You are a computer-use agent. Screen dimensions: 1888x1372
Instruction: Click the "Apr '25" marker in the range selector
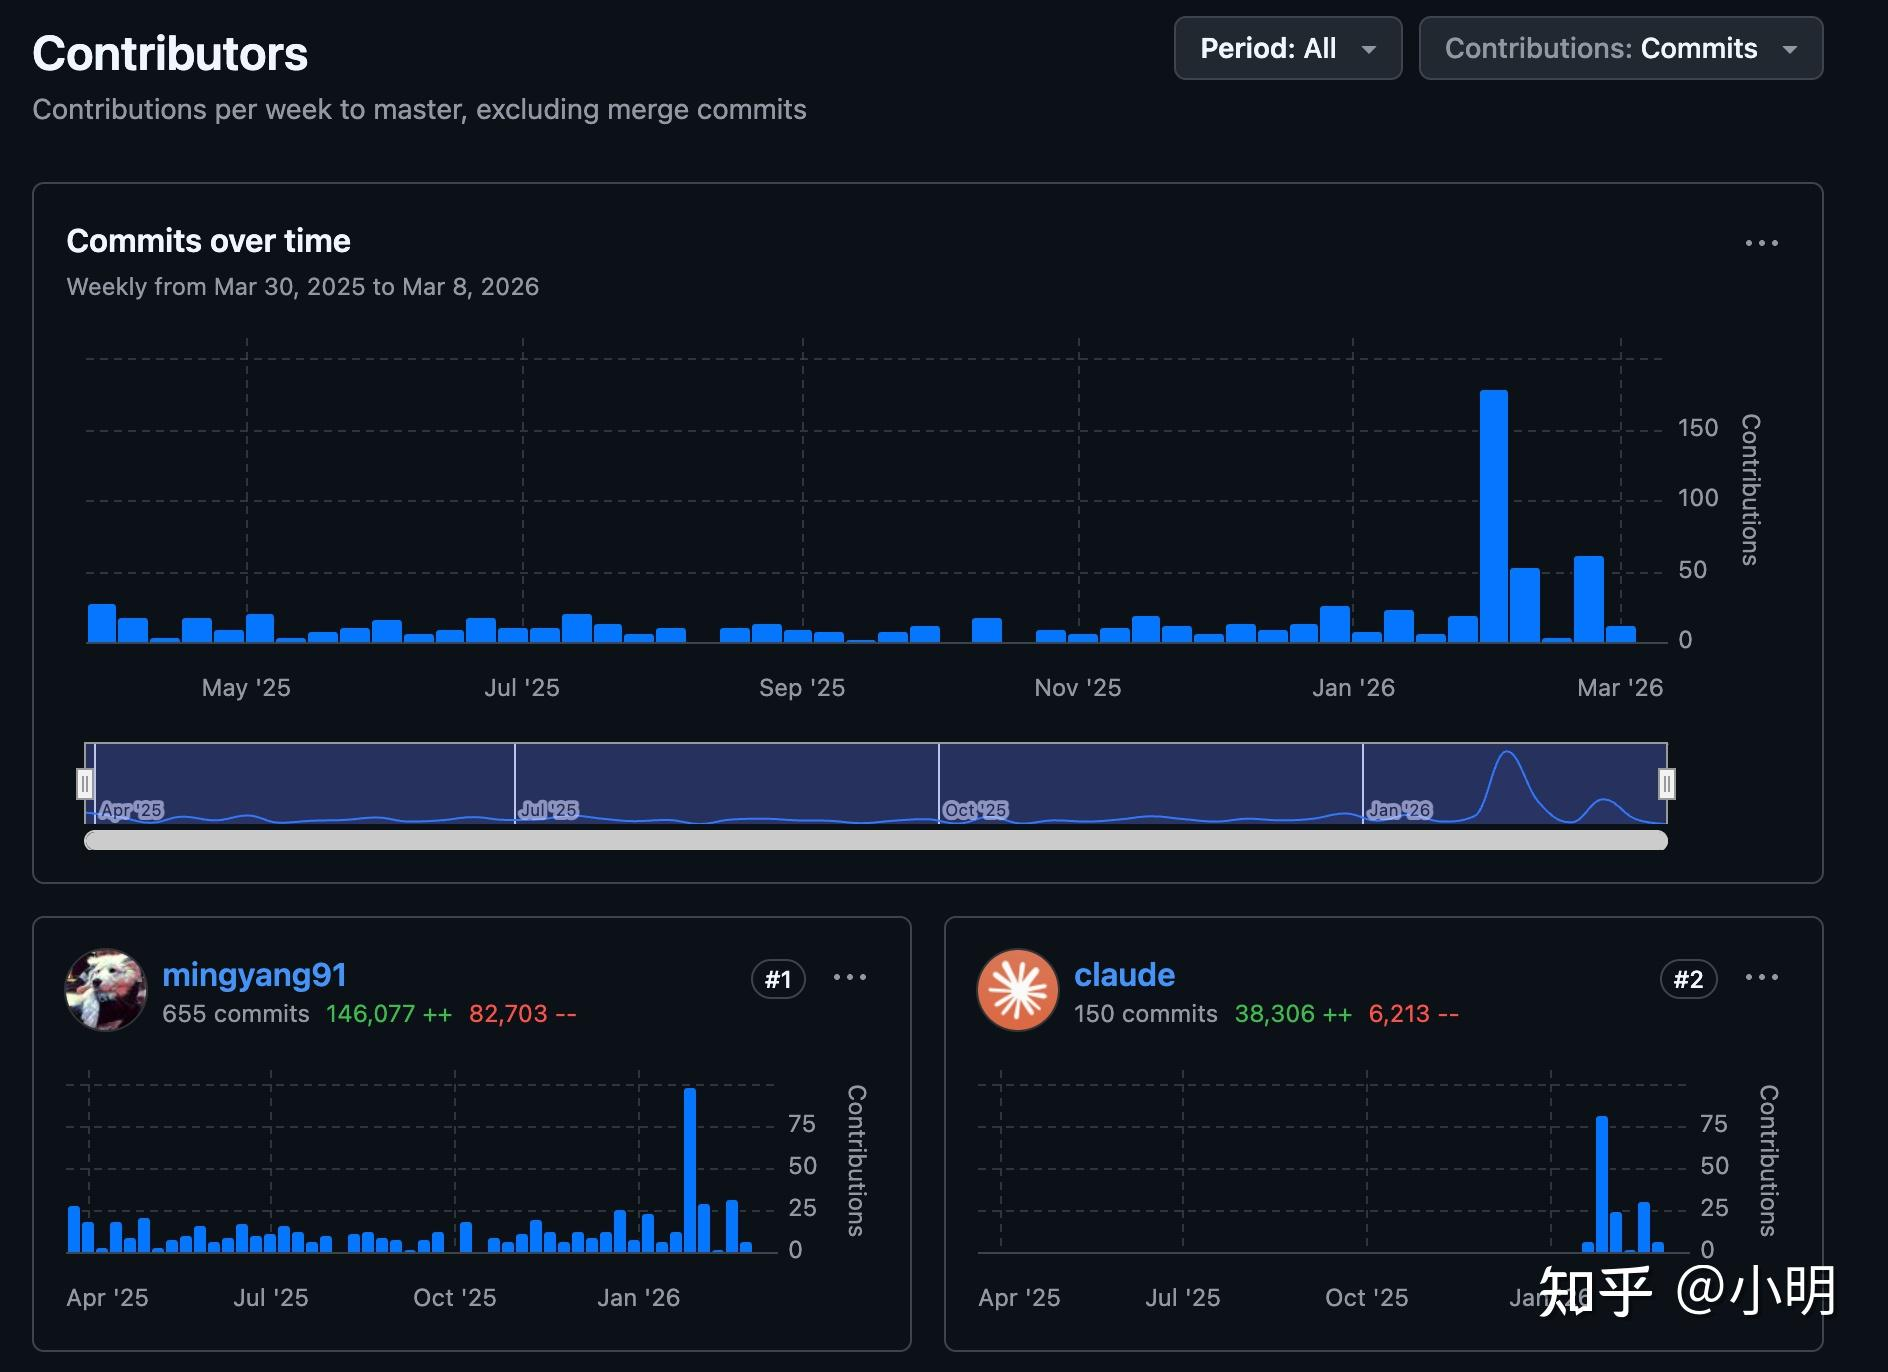[x=132, y=810]
